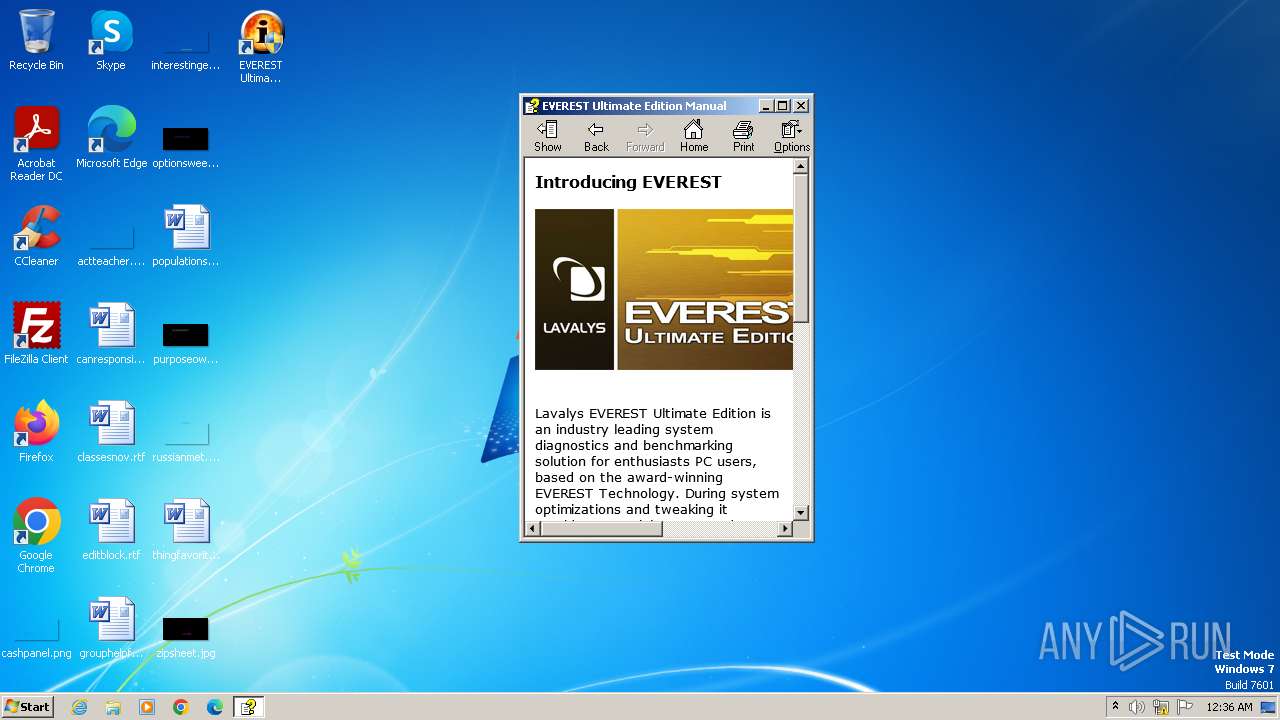Image resolution: width=1280 pixels, height=720 pixels.
Task: Click the horizontal scrollbar right arrow
Action: tap(785, 528)
